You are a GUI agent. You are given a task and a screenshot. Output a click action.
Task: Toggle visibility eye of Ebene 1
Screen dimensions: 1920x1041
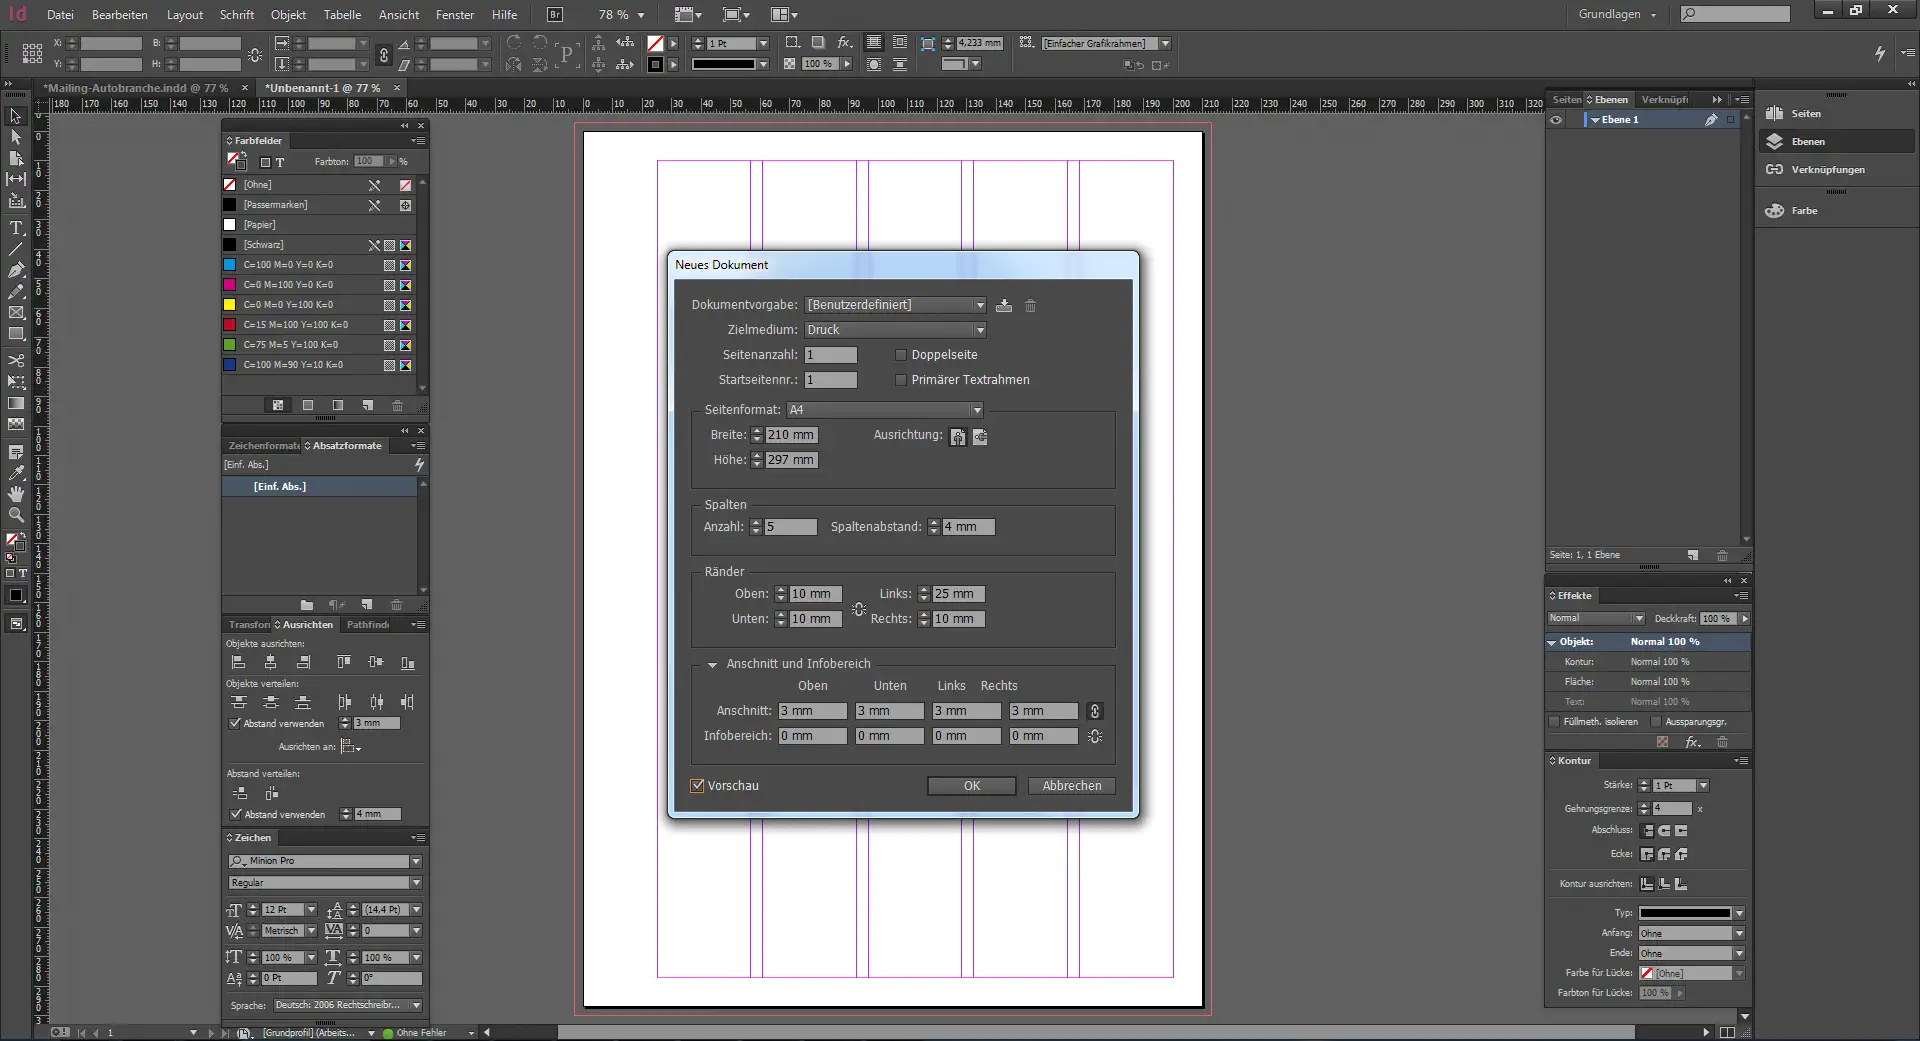tap(1556, 120)
